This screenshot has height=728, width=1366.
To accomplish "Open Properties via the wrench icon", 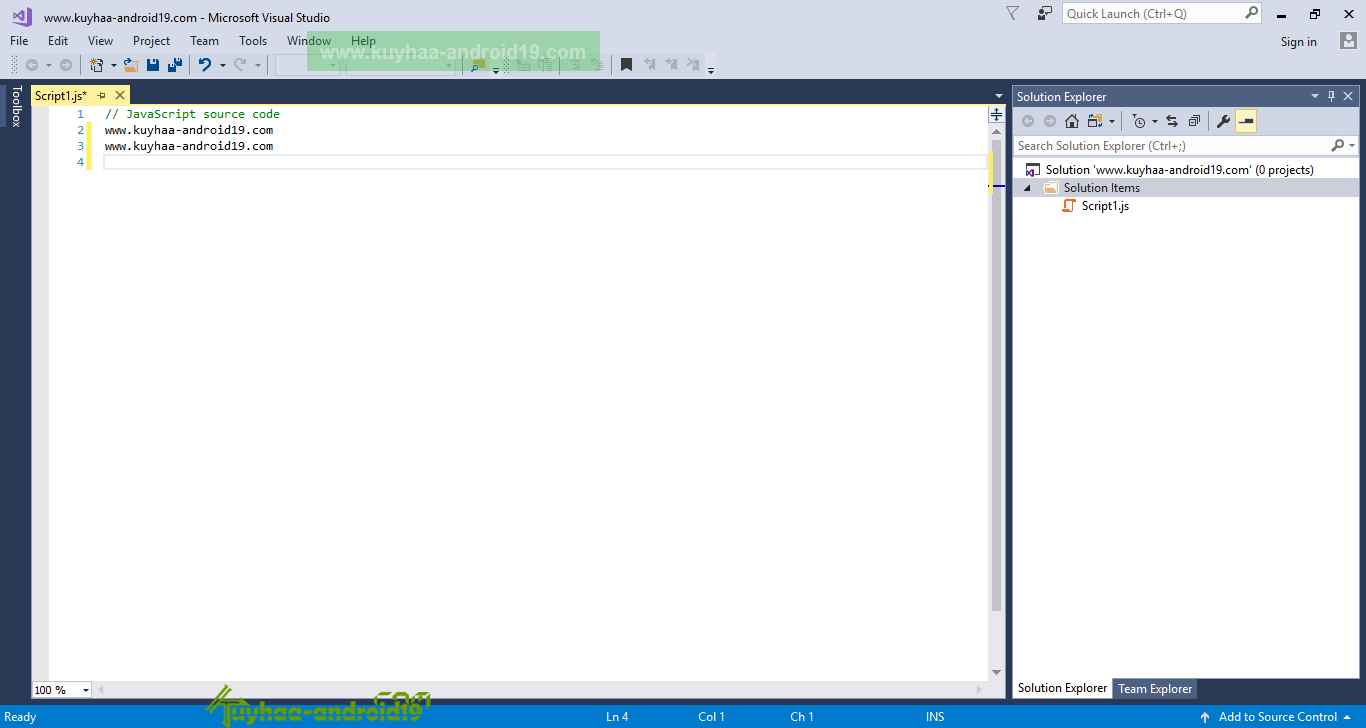I will point(1223,121).
